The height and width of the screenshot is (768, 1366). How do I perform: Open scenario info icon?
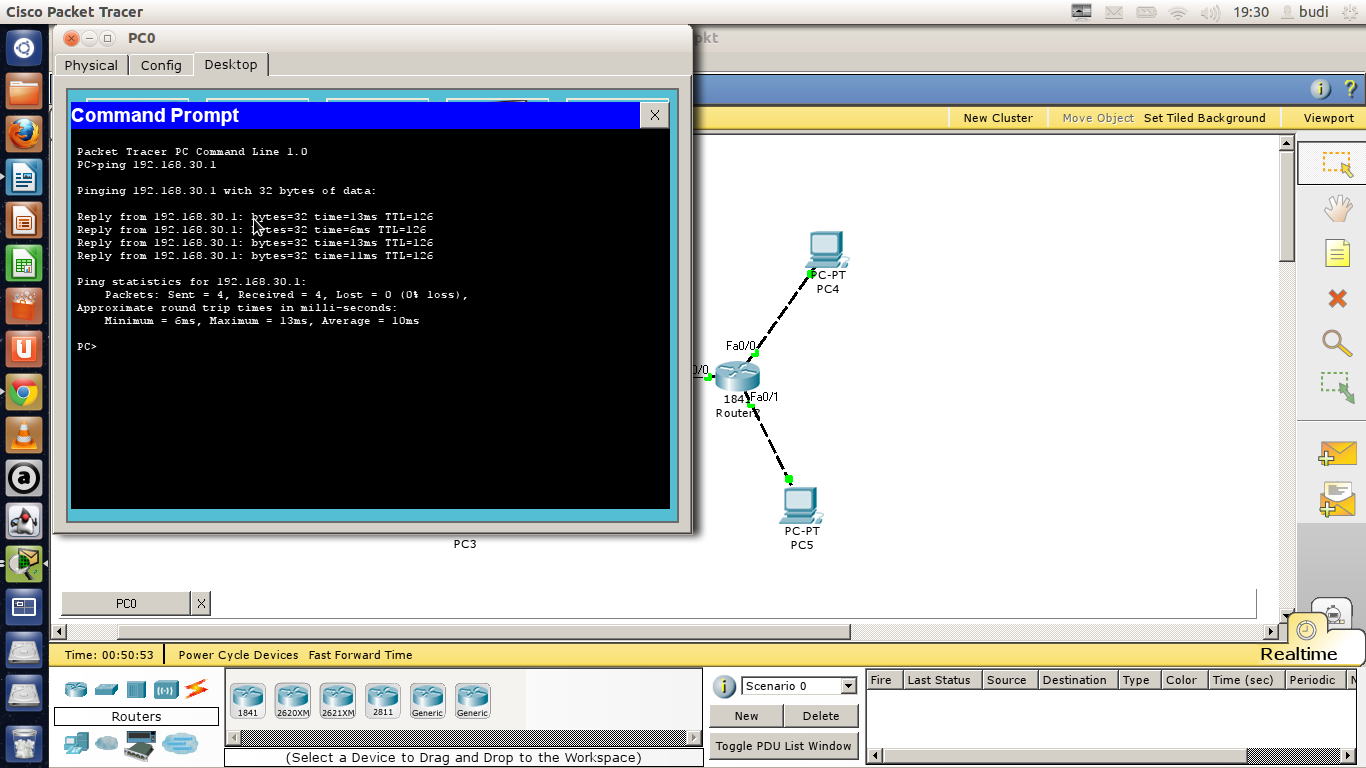[x=724, y=686]
